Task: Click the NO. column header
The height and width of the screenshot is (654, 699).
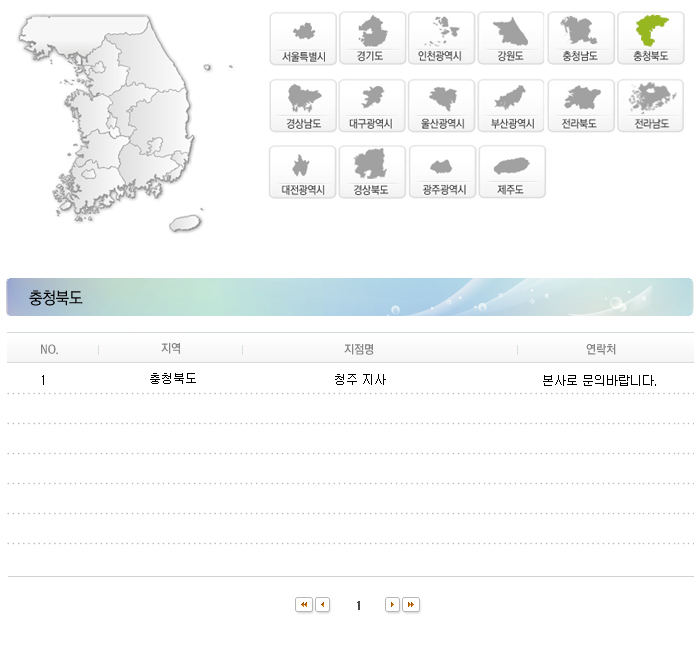Action: click(x=49, y=349)
